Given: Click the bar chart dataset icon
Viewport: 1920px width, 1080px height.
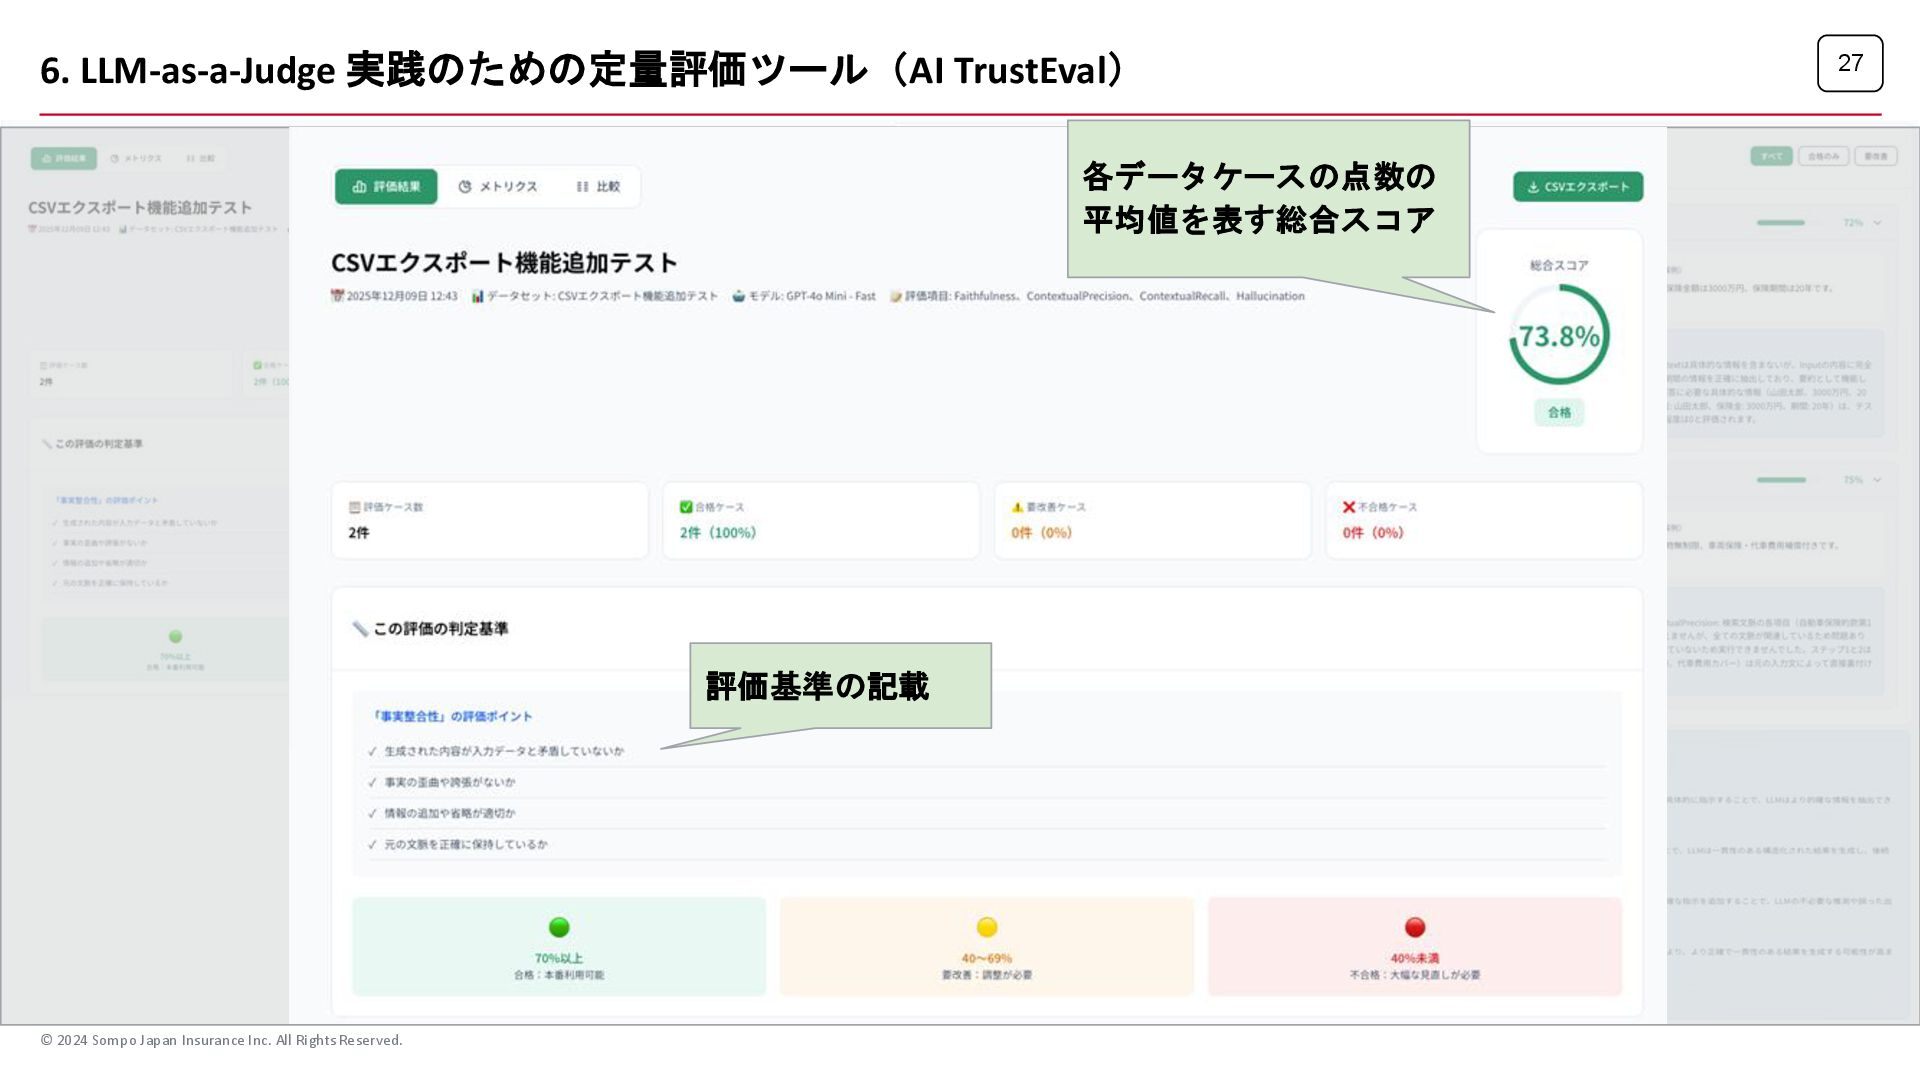Looking at the screenshot, I should [478, 296].
